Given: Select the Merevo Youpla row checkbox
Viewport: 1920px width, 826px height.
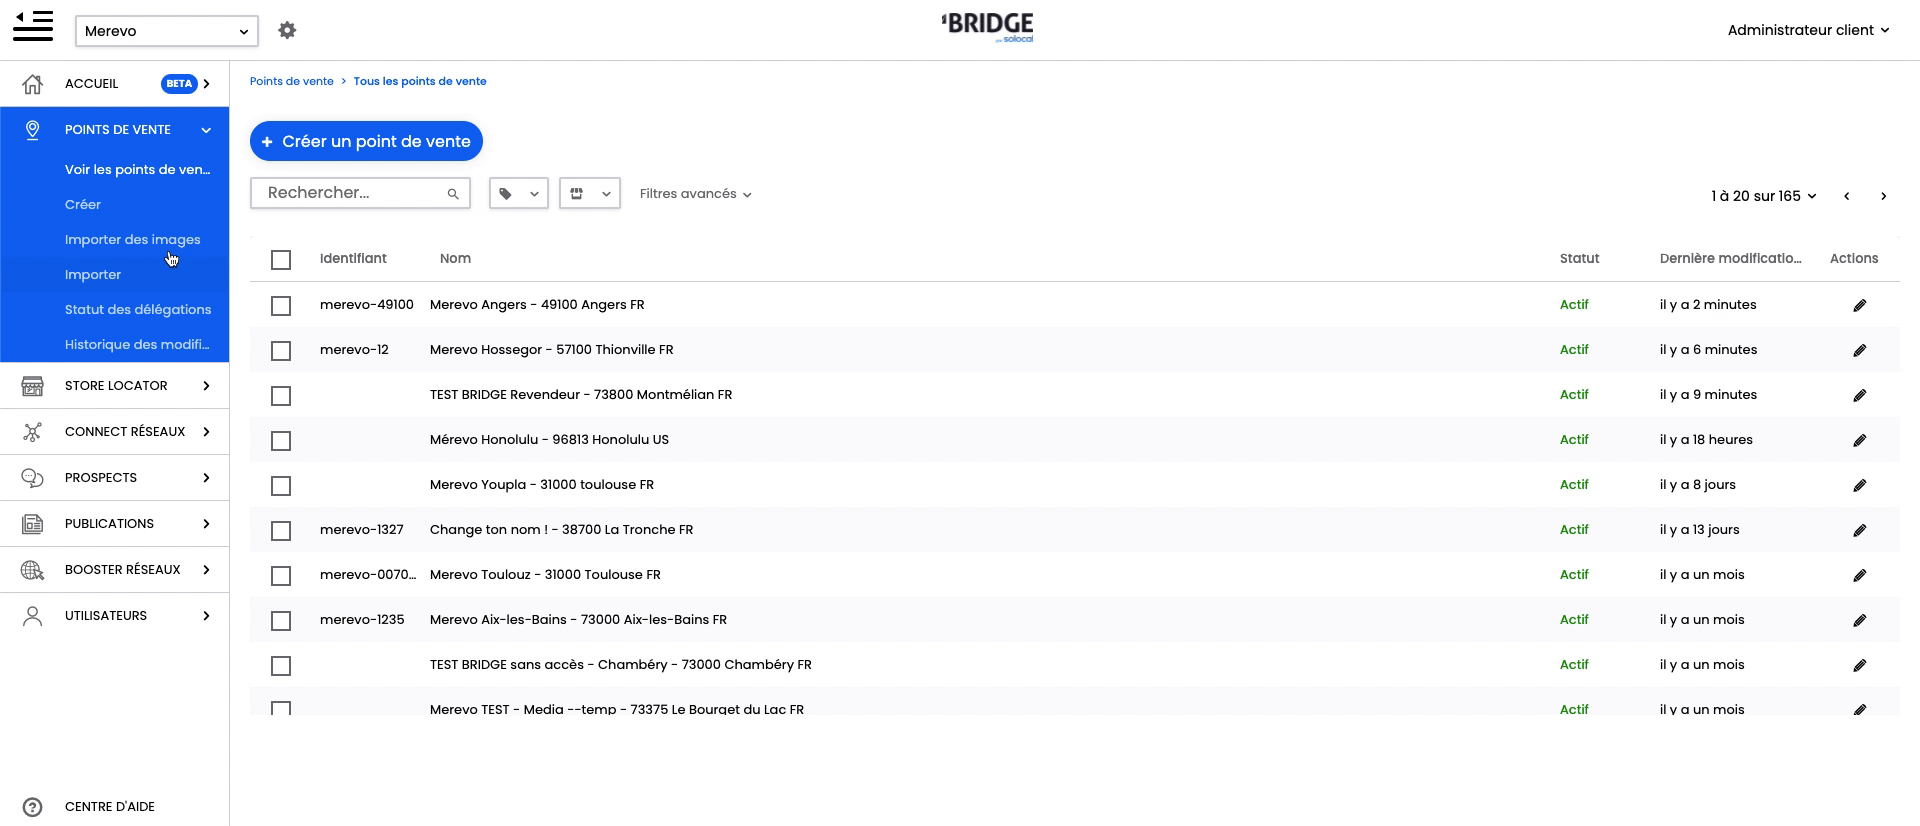Looking at the screenshot, I should click(281, 486).
